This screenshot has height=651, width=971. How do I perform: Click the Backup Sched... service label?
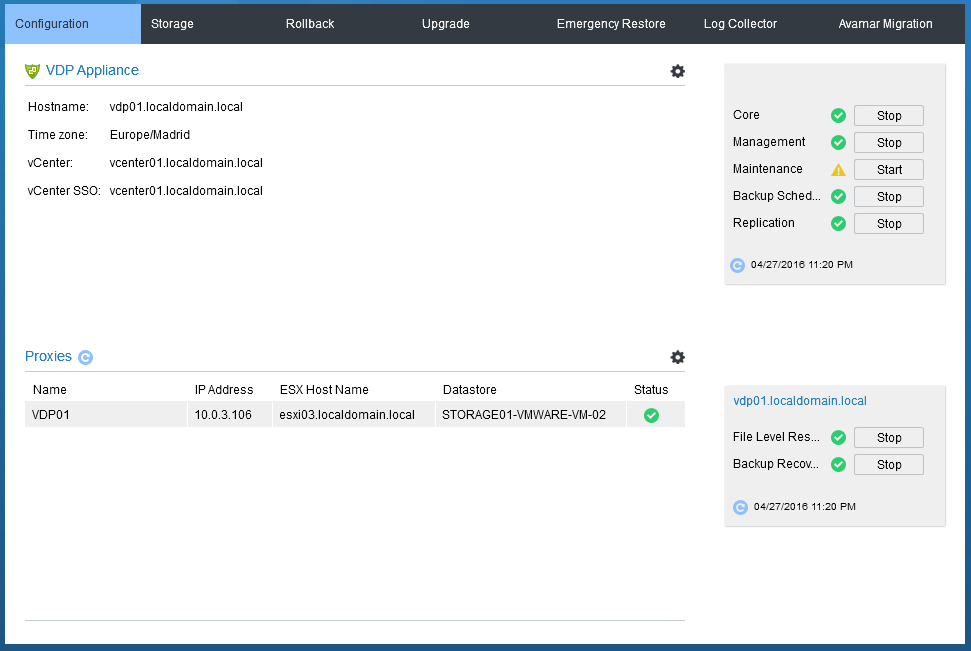click(777, 196)
